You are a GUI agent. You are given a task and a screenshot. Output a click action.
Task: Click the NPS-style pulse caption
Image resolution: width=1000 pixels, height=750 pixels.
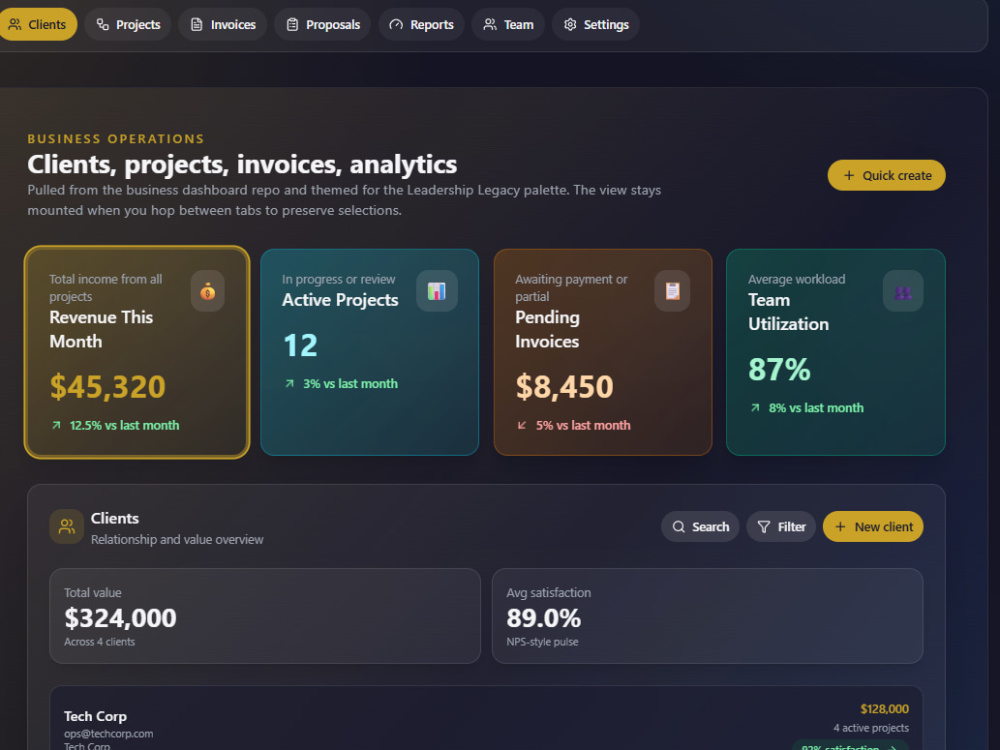coord(542,642)
